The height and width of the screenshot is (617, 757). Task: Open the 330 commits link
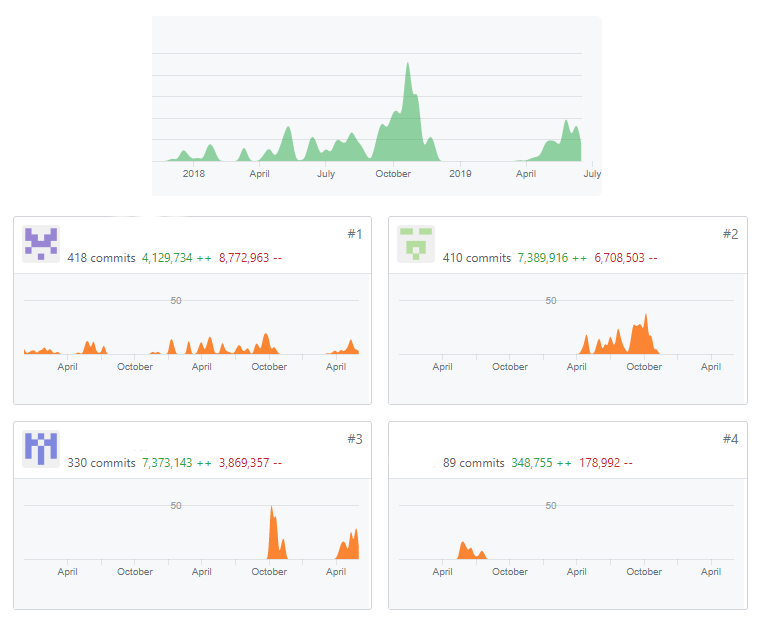(101, 463)
